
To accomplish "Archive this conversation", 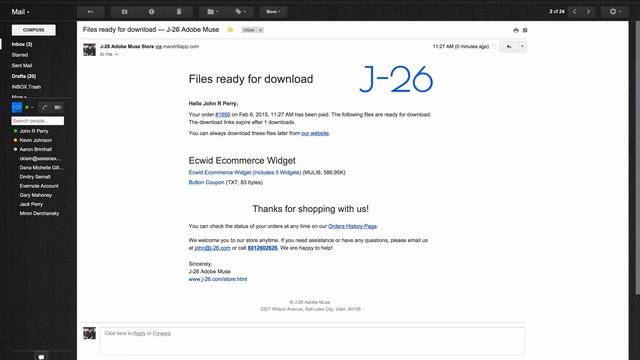I will tap(124, 11).
